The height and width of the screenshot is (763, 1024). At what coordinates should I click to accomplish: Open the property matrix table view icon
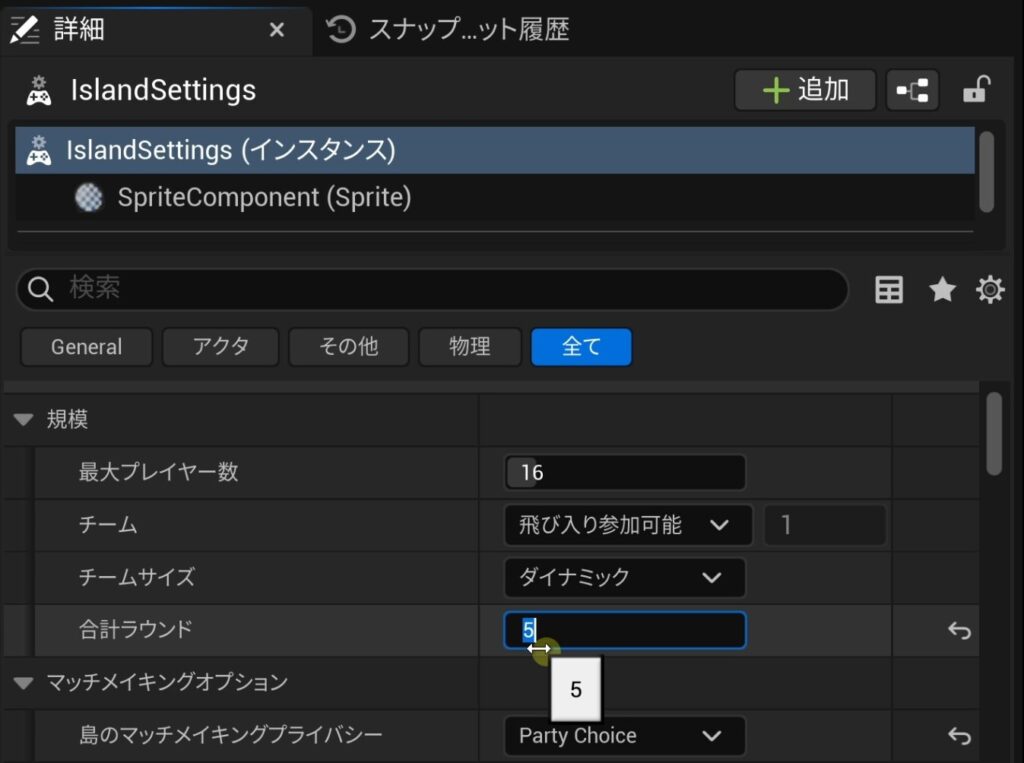point(888,290)
